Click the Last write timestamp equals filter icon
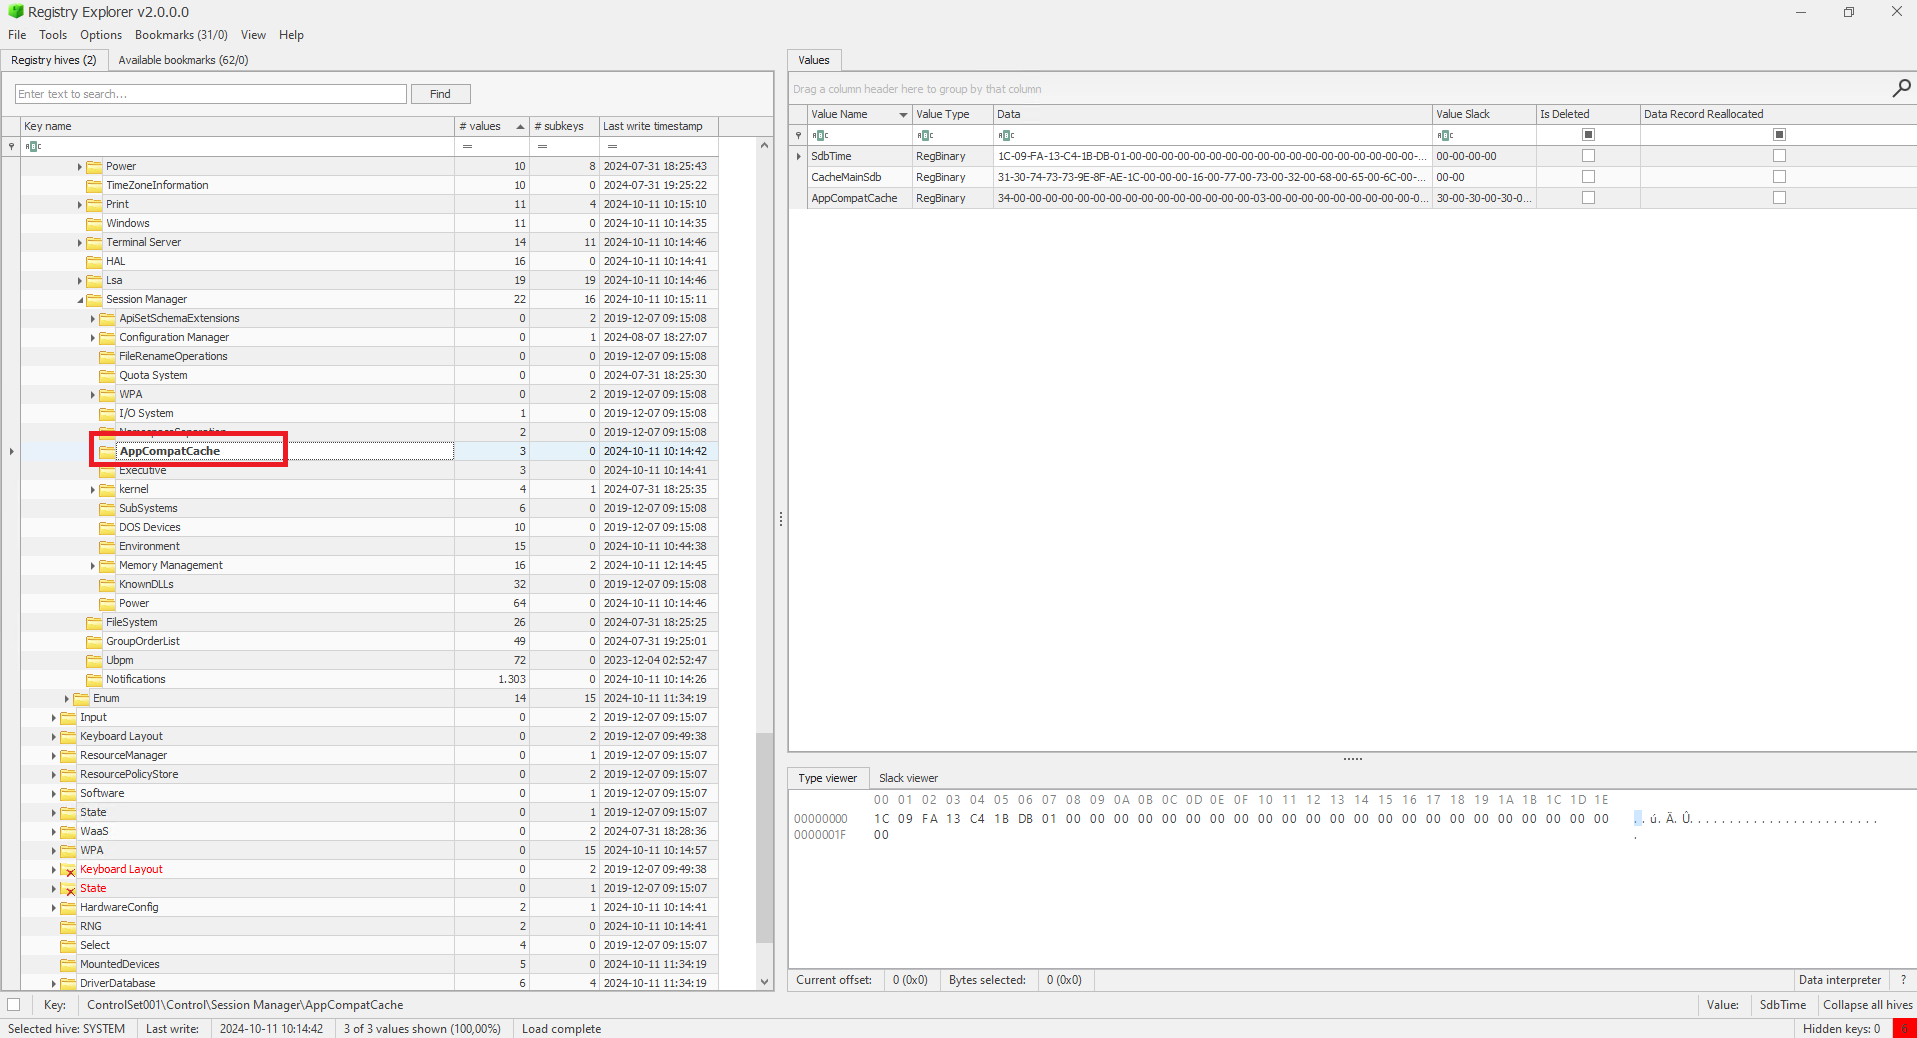This screenshot has height=1038, width=1917. tap(612, 146)
